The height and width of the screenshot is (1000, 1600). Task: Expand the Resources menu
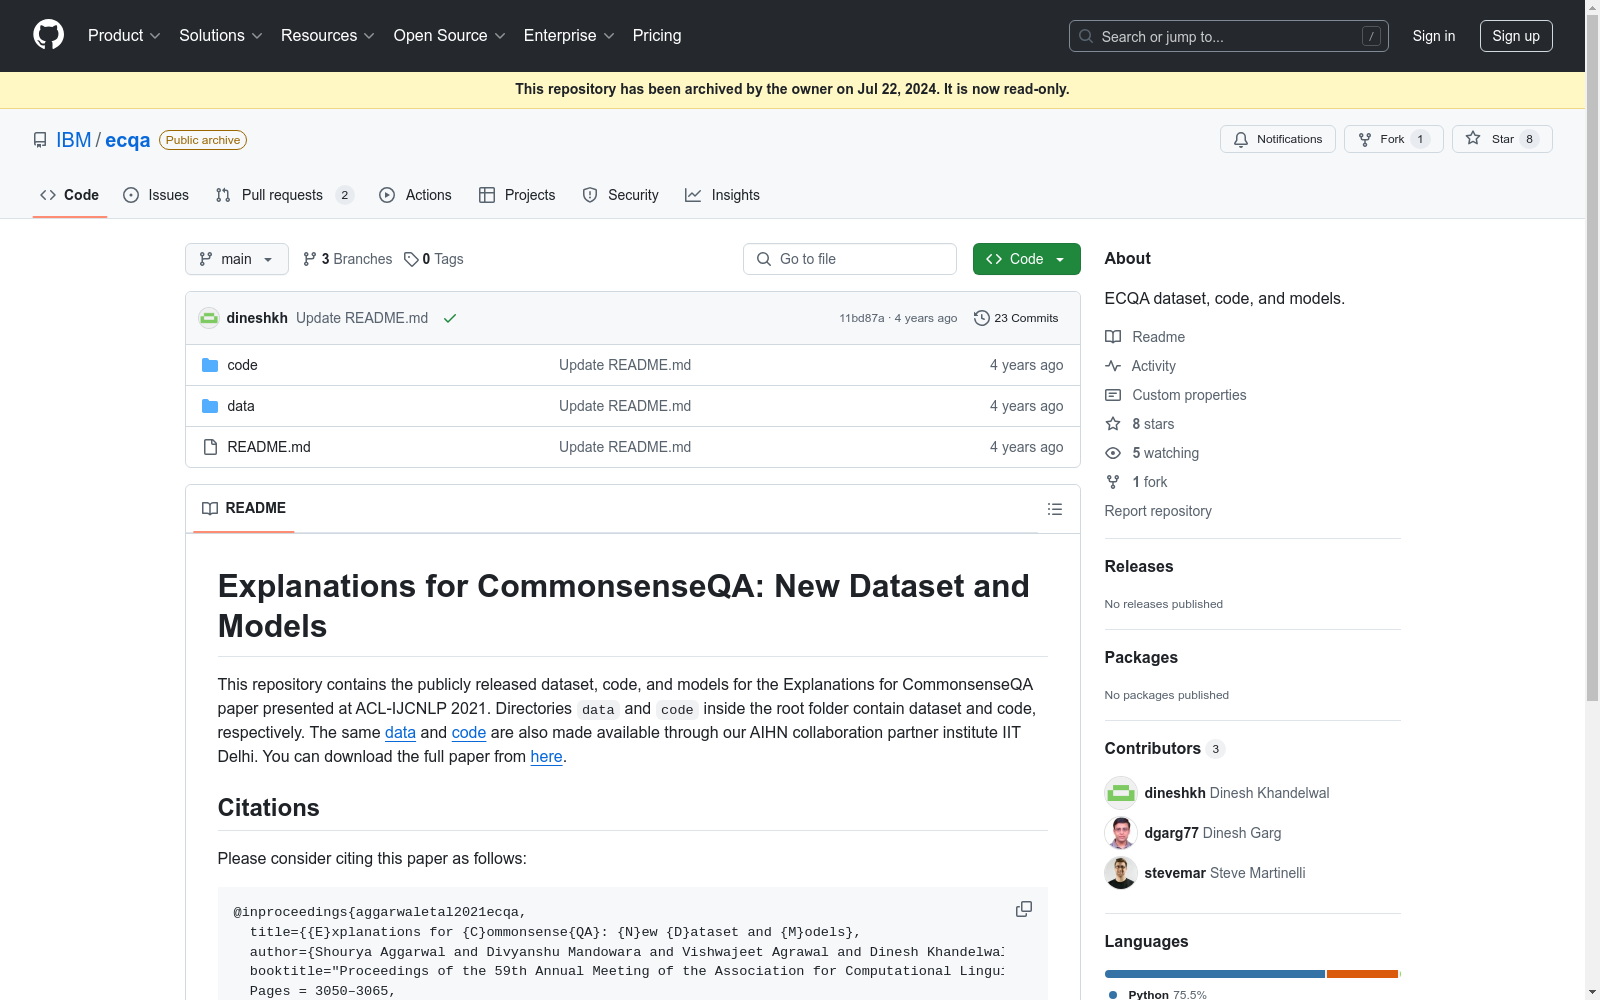coord(328,36)
